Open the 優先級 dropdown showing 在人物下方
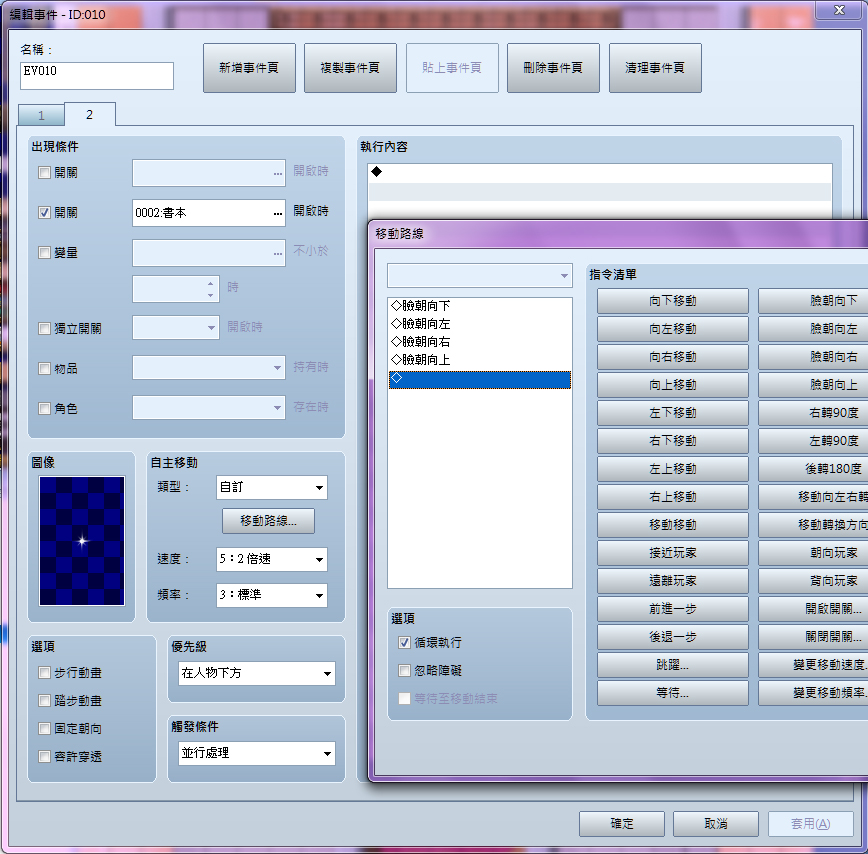The image size is (868, 854). (x=257, y=674)
